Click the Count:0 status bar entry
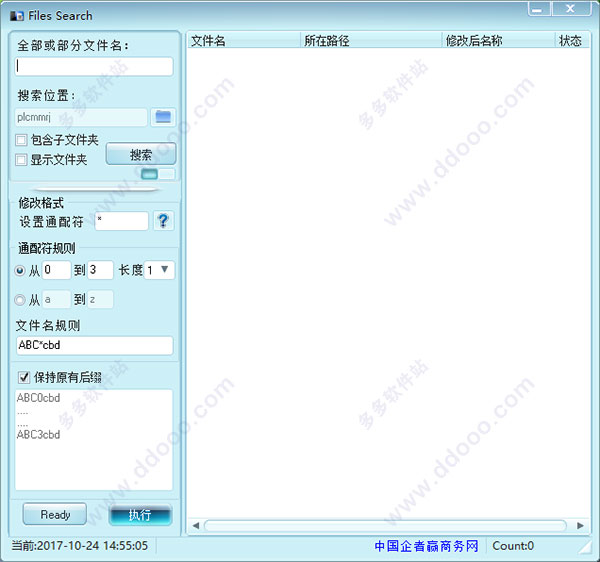600x562 pixels. 513,546
